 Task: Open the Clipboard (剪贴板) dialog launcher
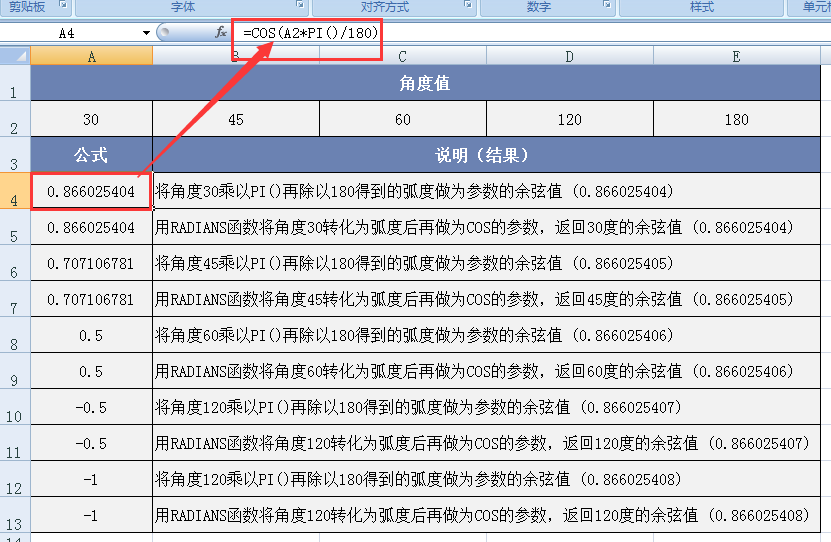(x=63, y=5)
